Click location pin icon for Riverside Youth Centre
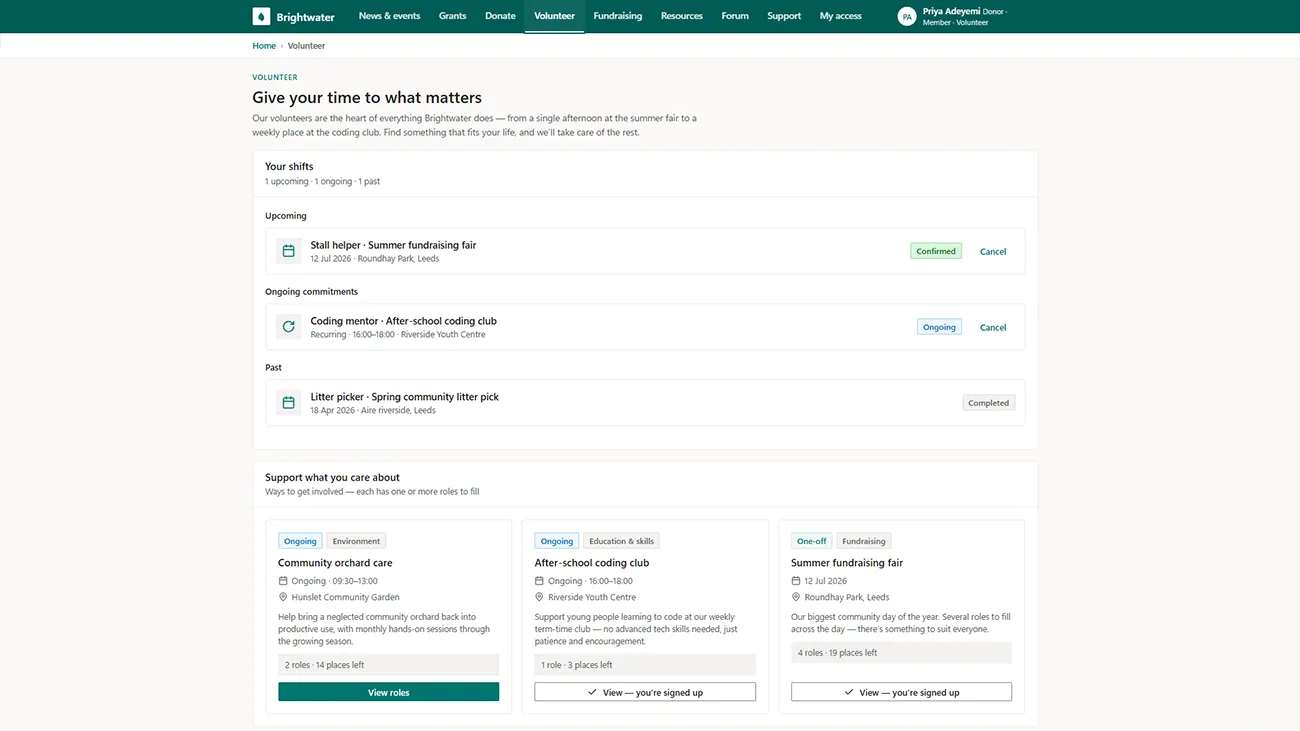The width and height of the screenshot is (1300, 731). (540, 597)
